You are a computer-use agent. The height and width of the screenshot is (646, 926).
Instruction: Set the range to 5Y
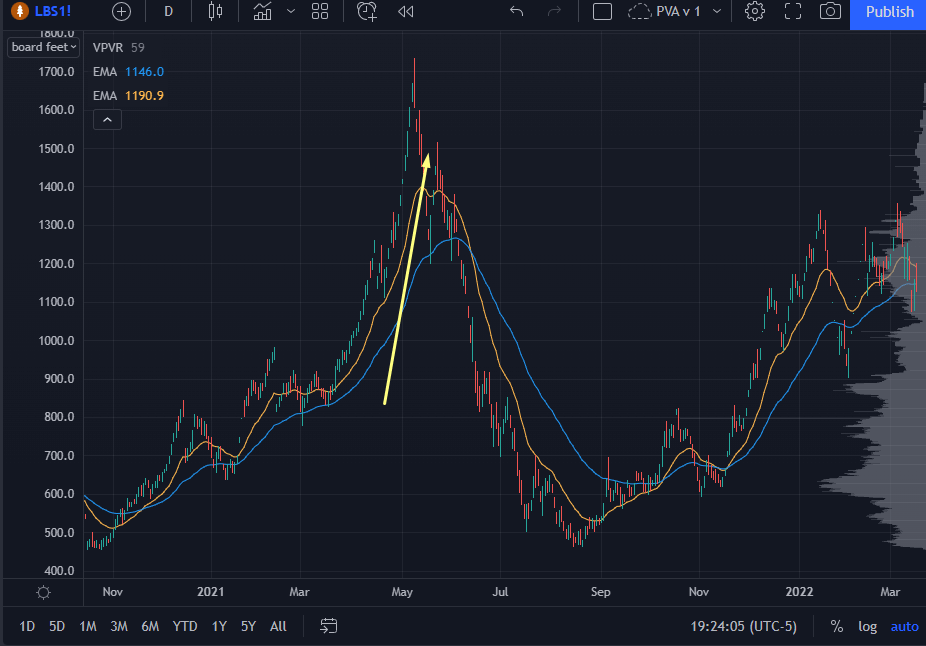248,626
